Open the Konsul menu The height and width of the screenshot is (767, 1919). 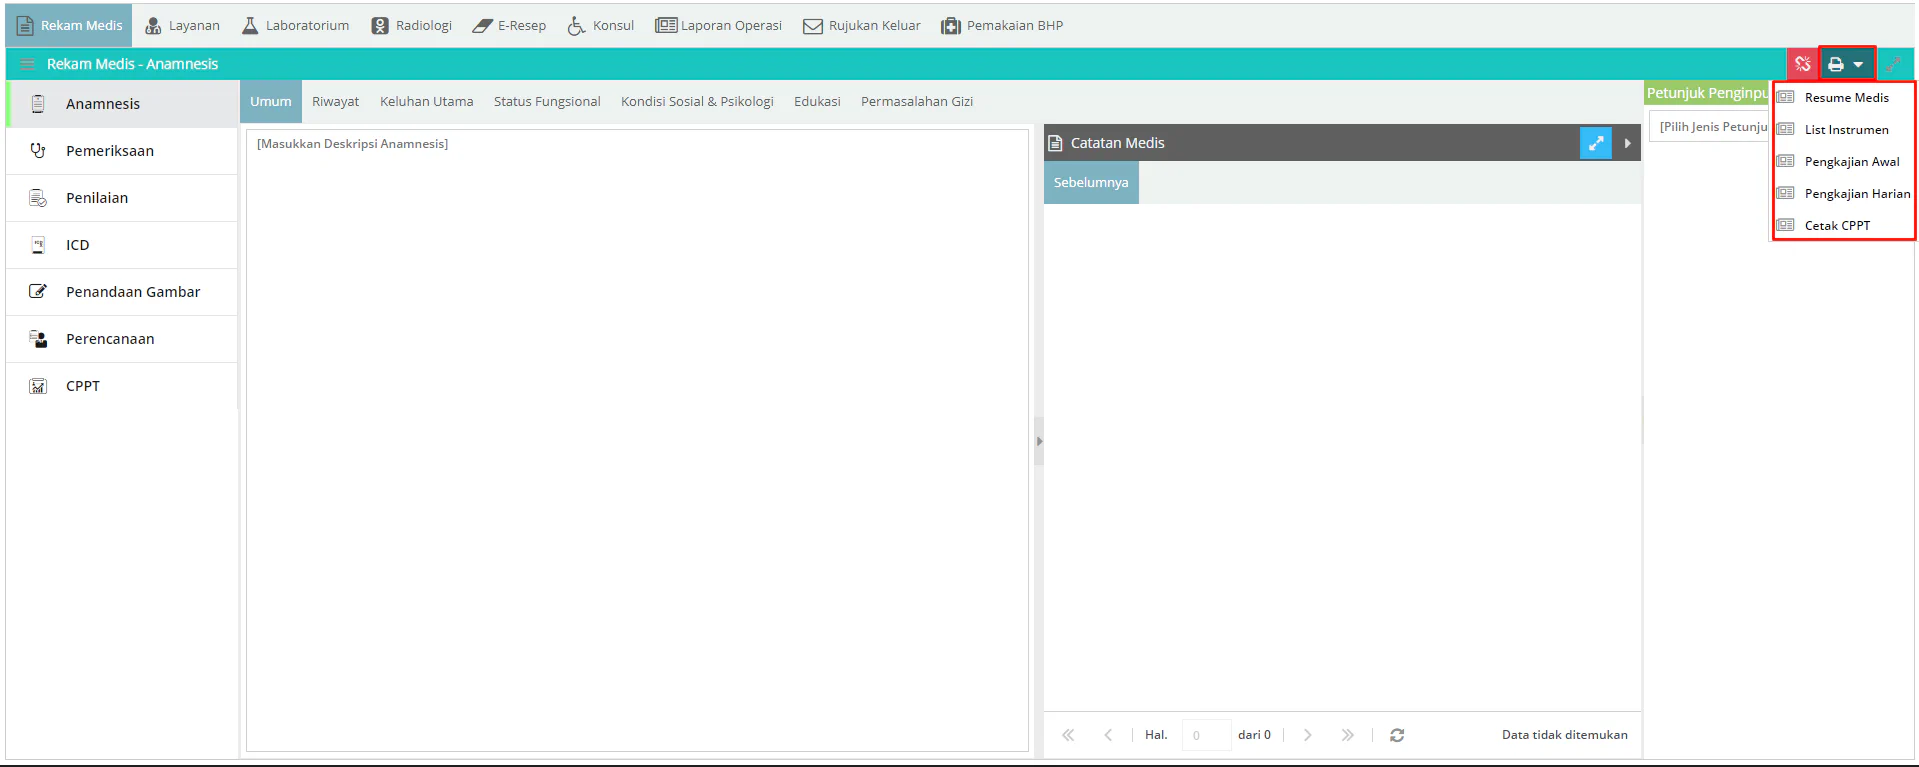click(x=600, y=25)
